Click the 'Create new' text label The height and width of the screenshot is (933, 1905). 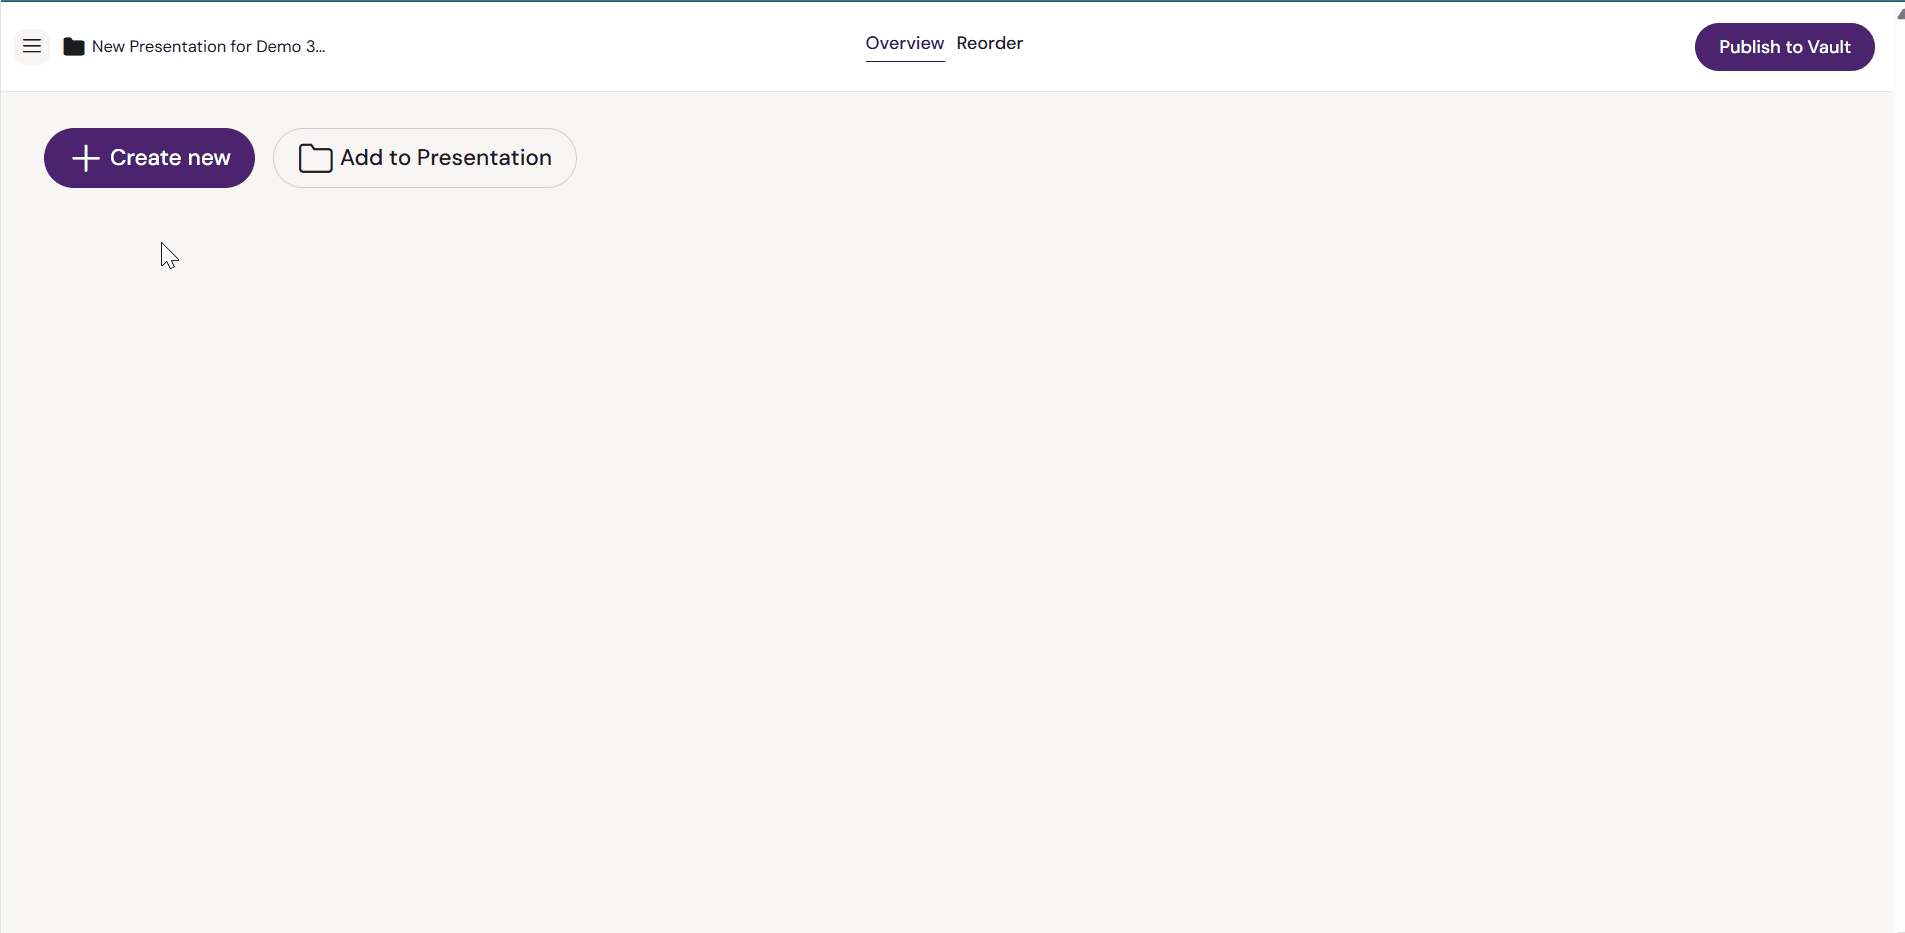pos(170,158)
